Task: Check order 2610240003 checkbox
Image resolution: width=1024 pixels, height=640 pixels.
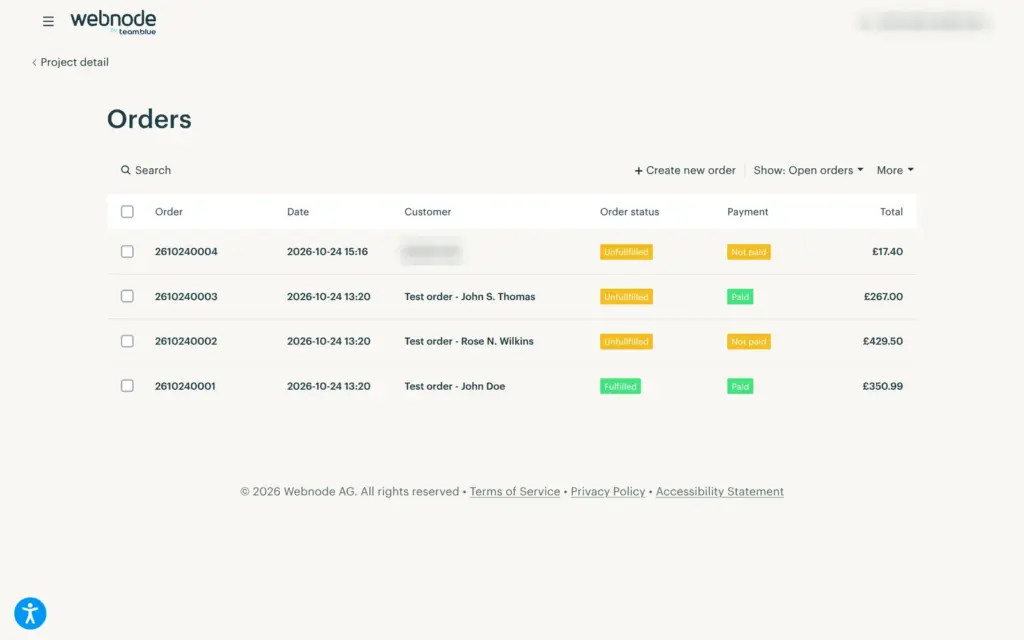Action: pos(127,296)
